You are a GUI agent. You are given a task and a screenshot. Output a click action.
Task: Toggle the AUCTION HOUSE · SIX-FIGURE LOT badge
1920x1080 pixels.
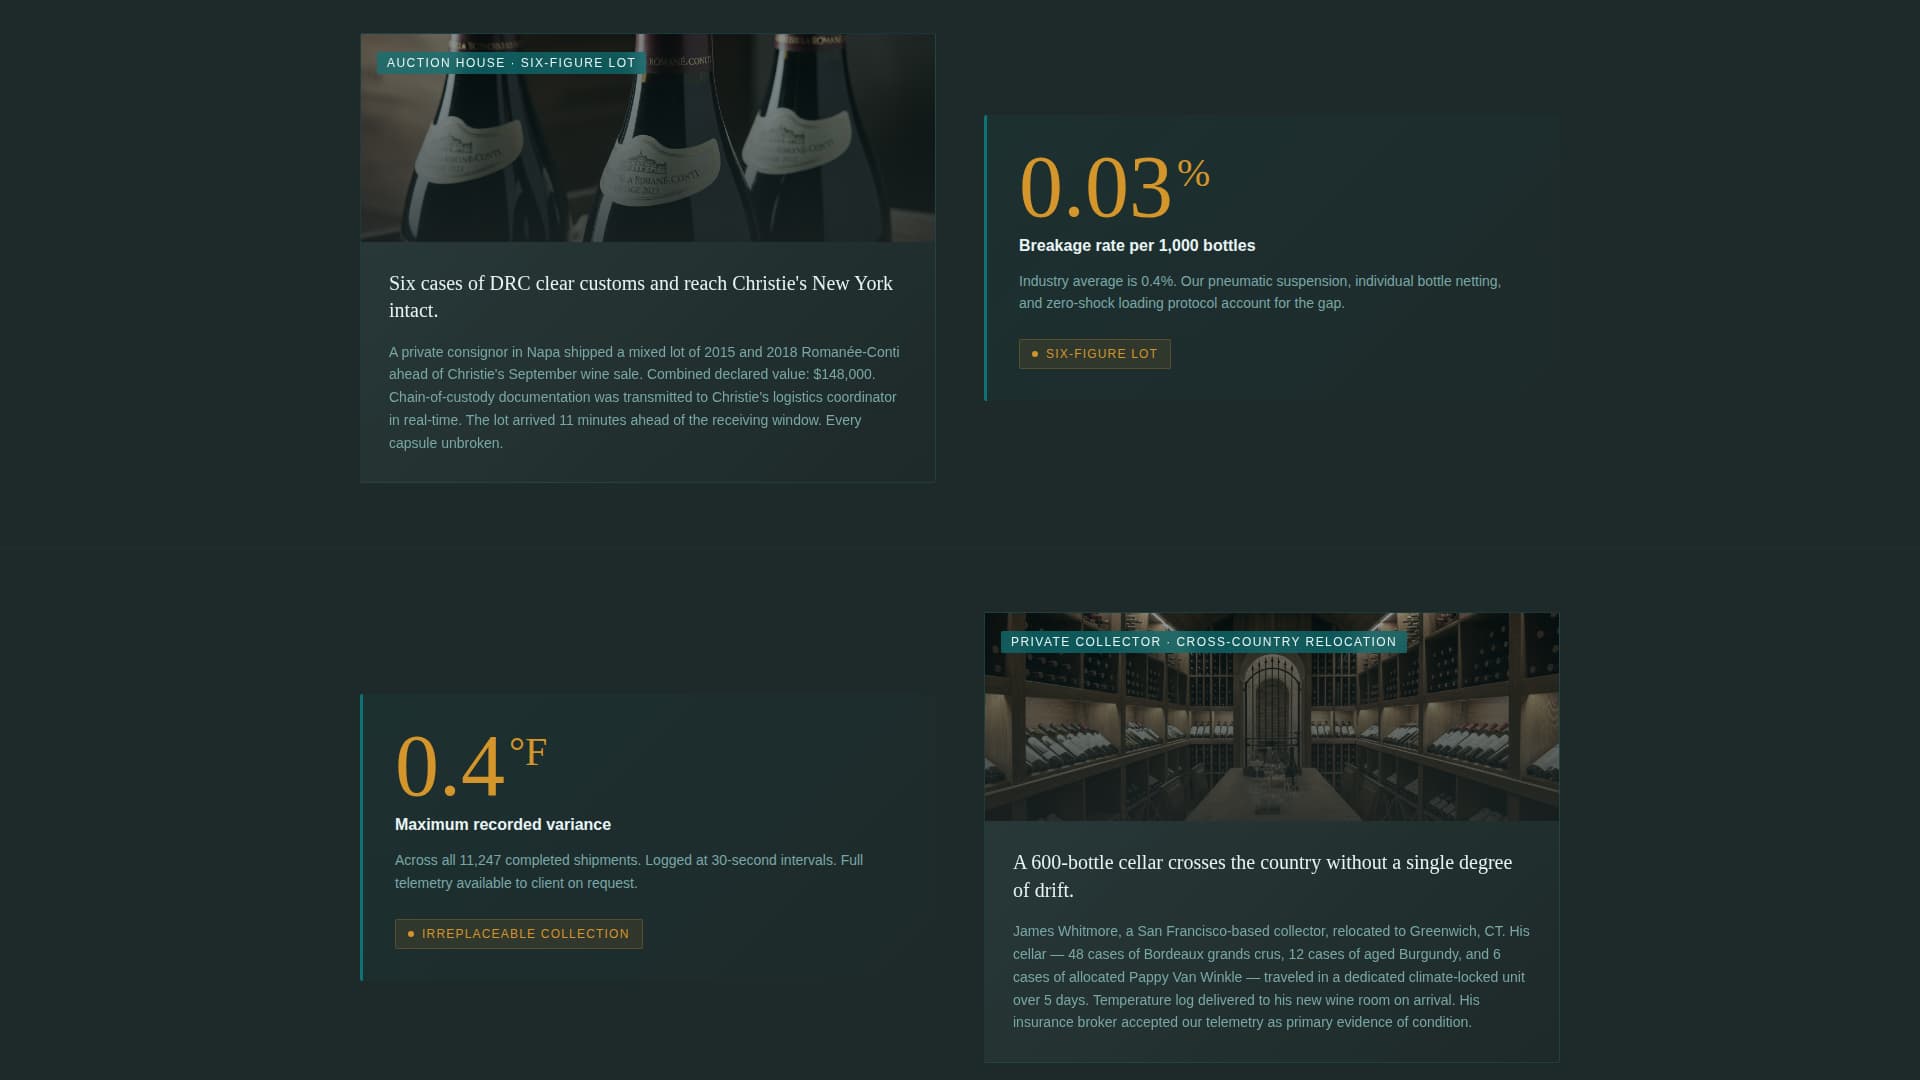[x=510, y=62]
